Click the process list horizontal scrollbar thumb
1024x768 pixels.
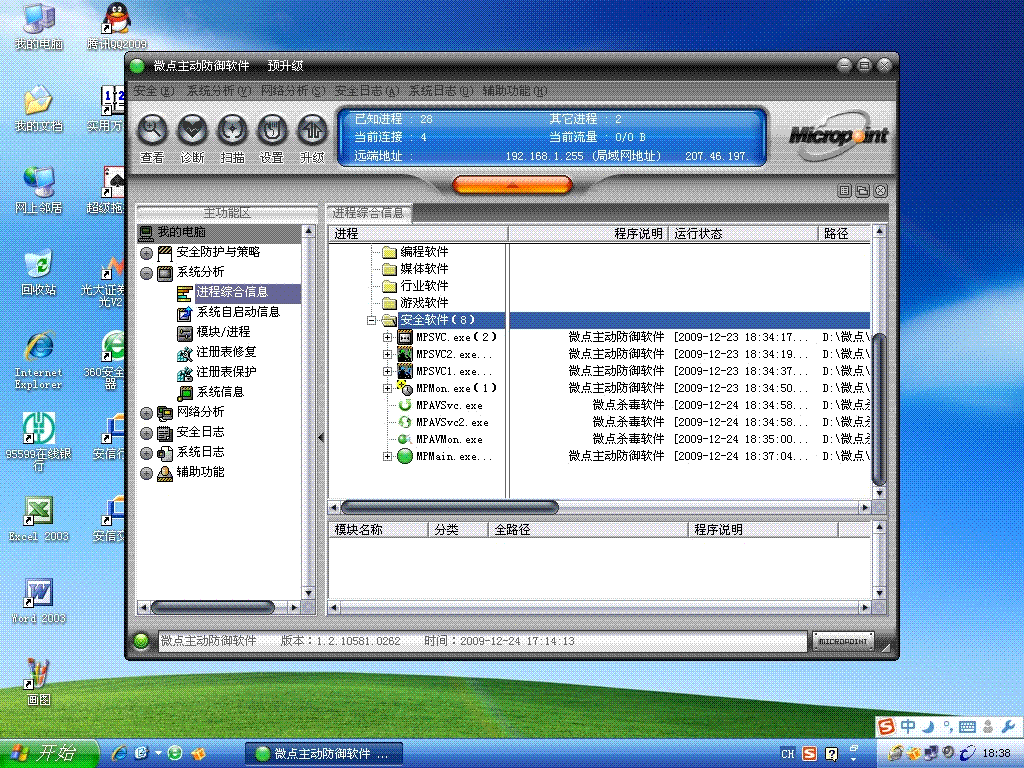click(449, 507)
